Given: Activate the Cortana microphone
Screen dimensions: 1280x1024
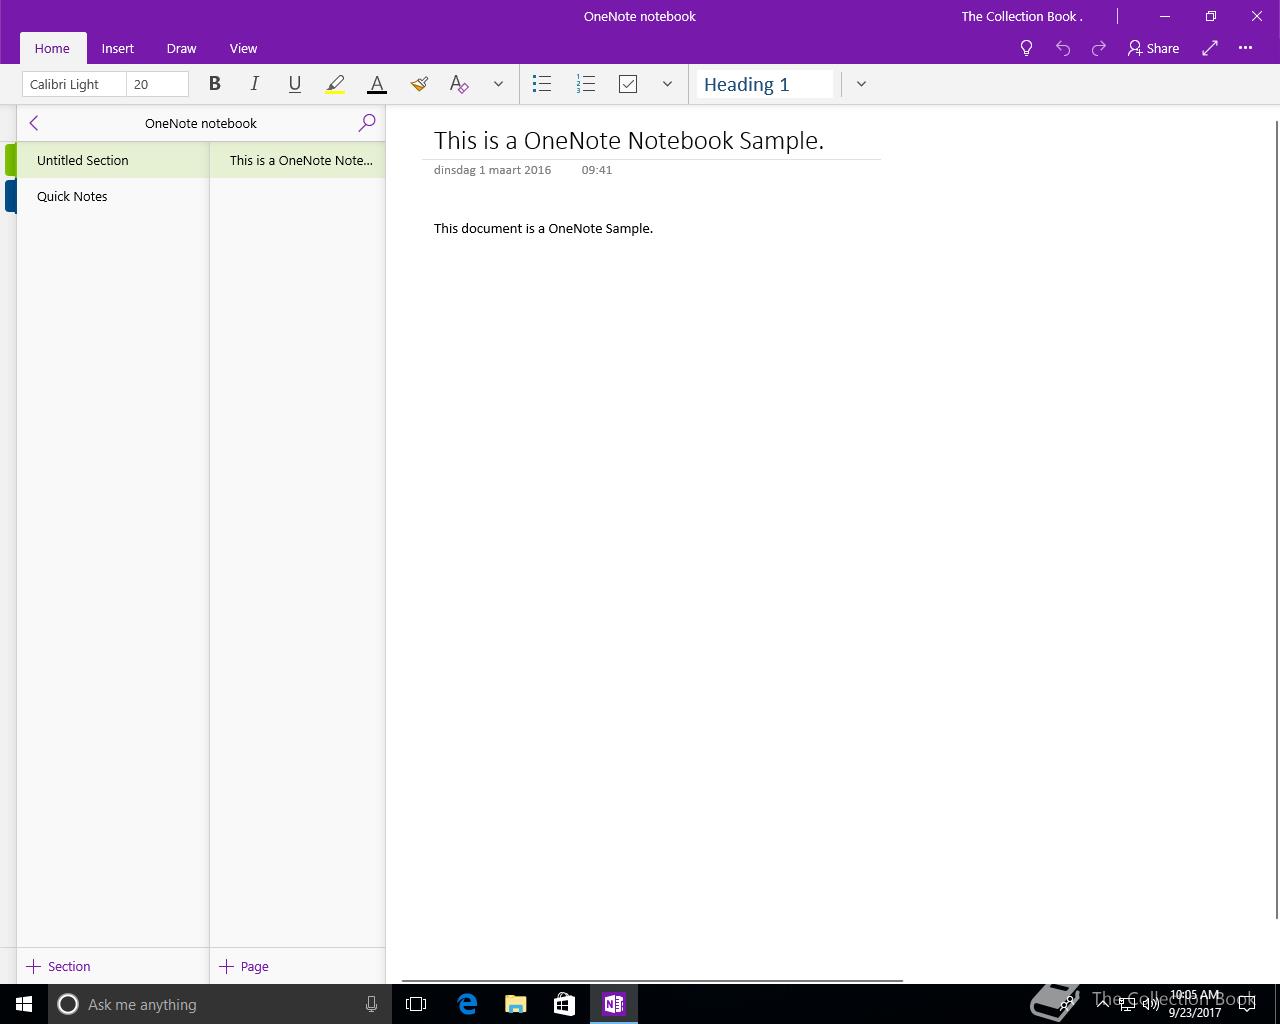Looking at the screenshot, I should (371, 1004).
